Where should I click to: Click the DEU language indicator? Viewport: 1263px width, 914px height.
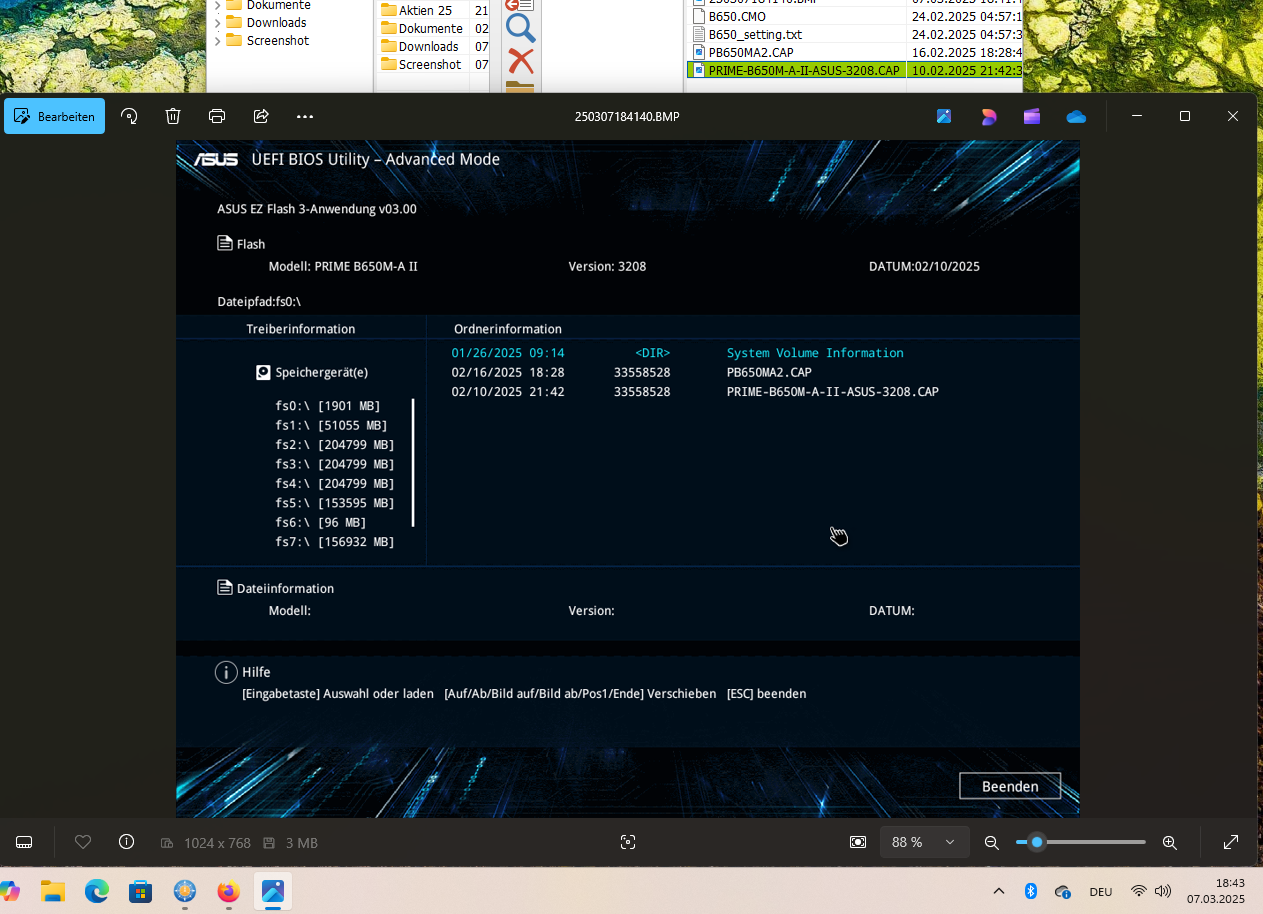click(1101, 892)
